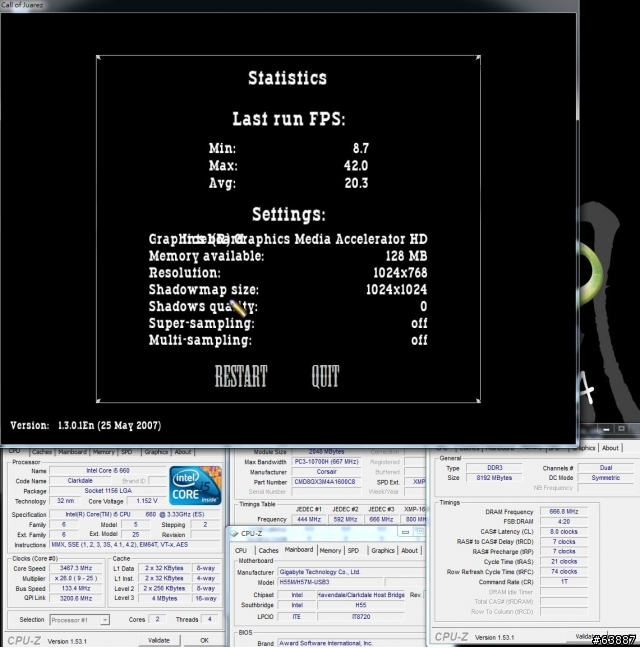
Task: Switch to Memory tab in Mainboard CPU-Z window
Action: [330, 550]
